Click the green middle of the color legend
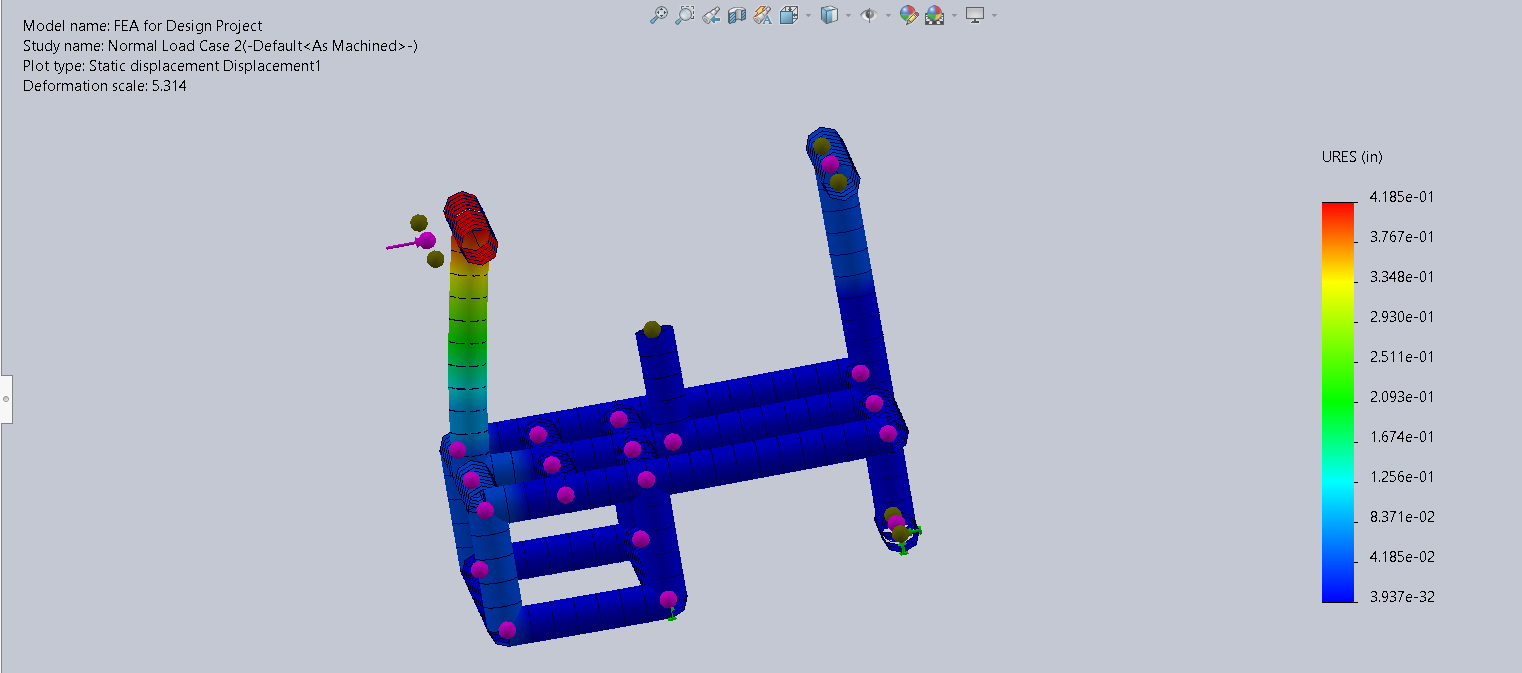The image size is (1522, 673). tap(1337, 400)
